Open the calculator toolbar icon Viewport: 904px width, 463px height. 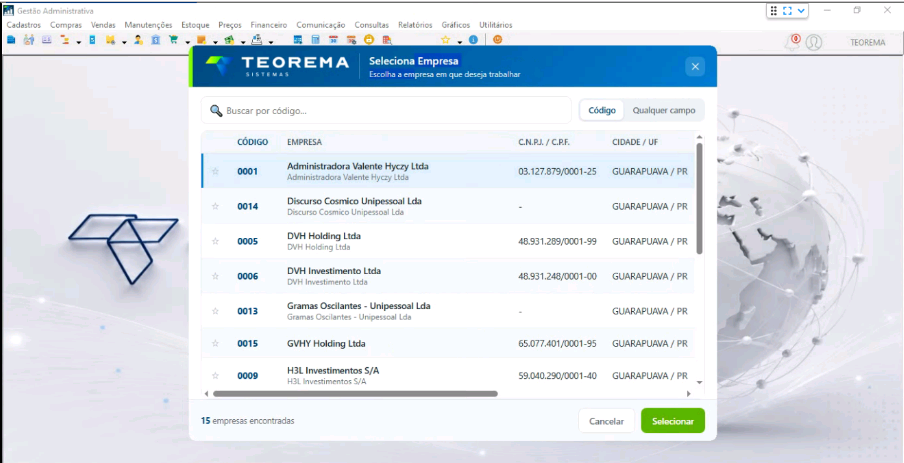[315, 40]
